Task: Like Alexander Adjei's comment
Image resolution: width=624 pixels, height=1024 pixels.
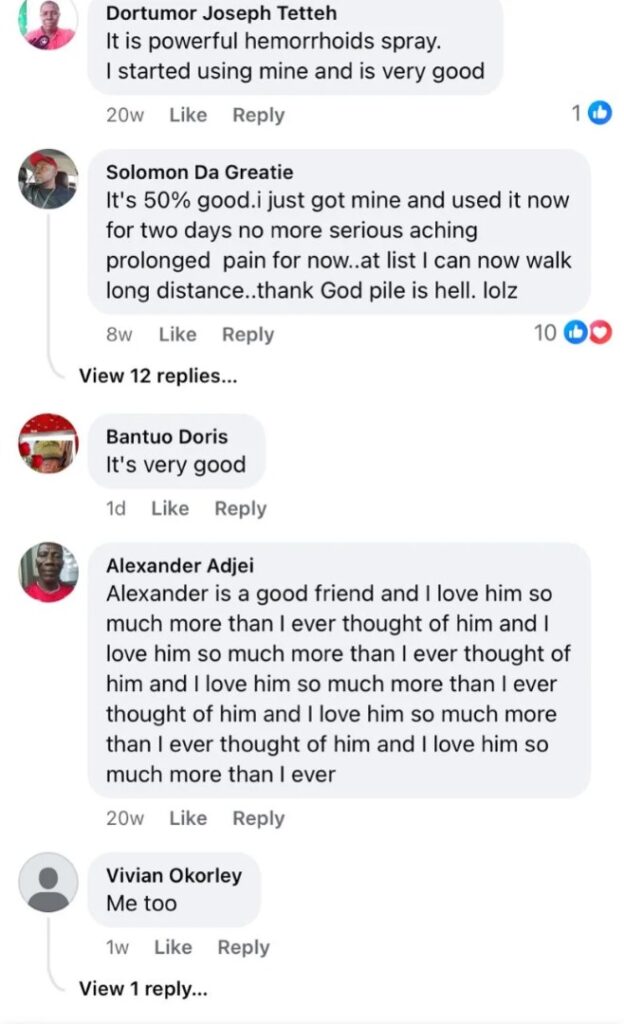Action: [x=188, y=818]
